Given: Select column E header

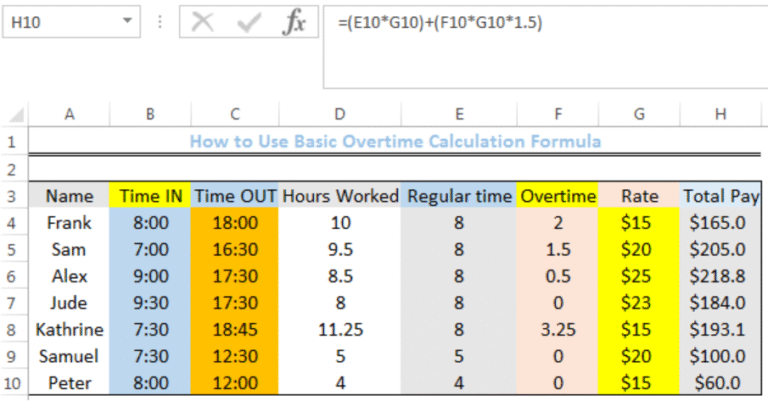Looking at the screenshot, I should [x=459, y=114].
